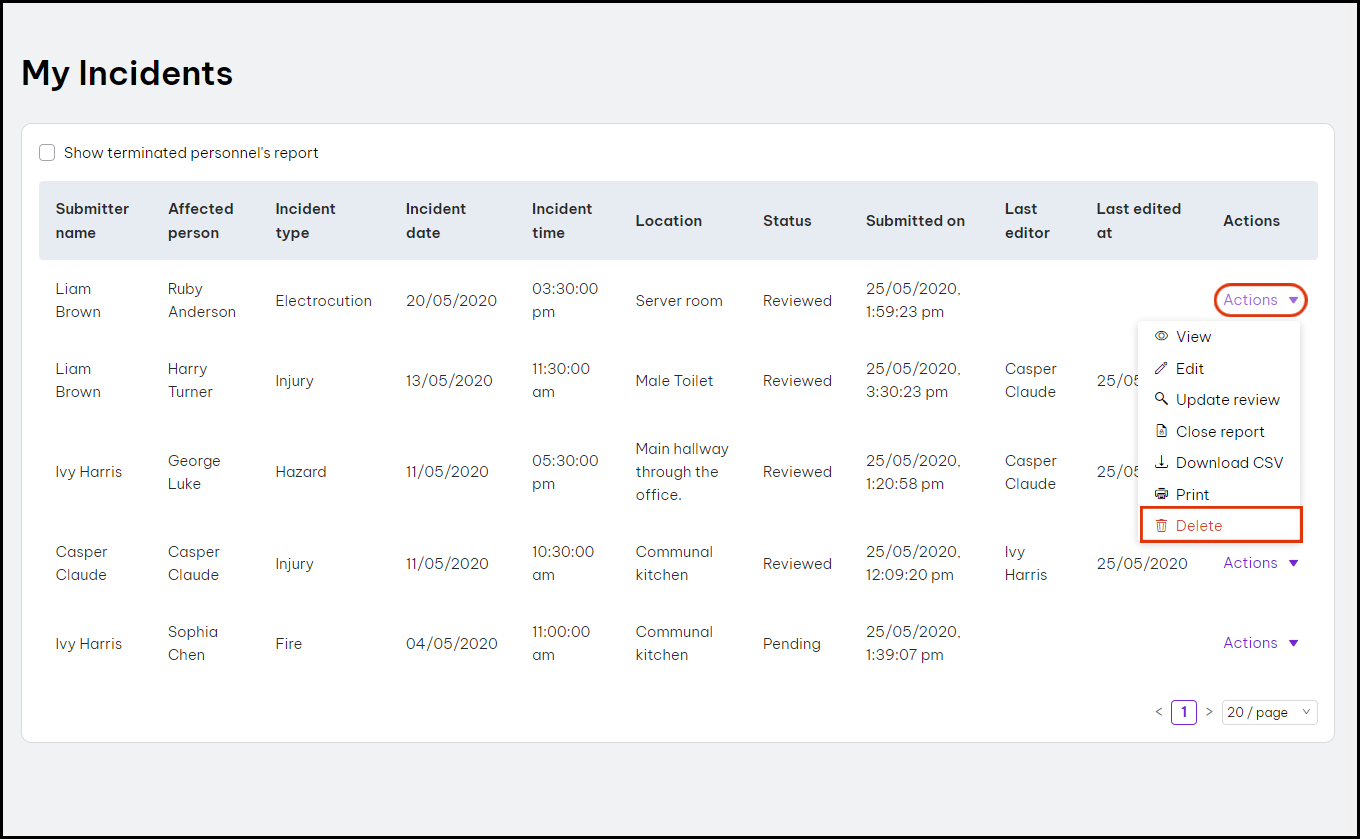
Task: Click the pencil icon beside Edit
Action: (1161, 369)
